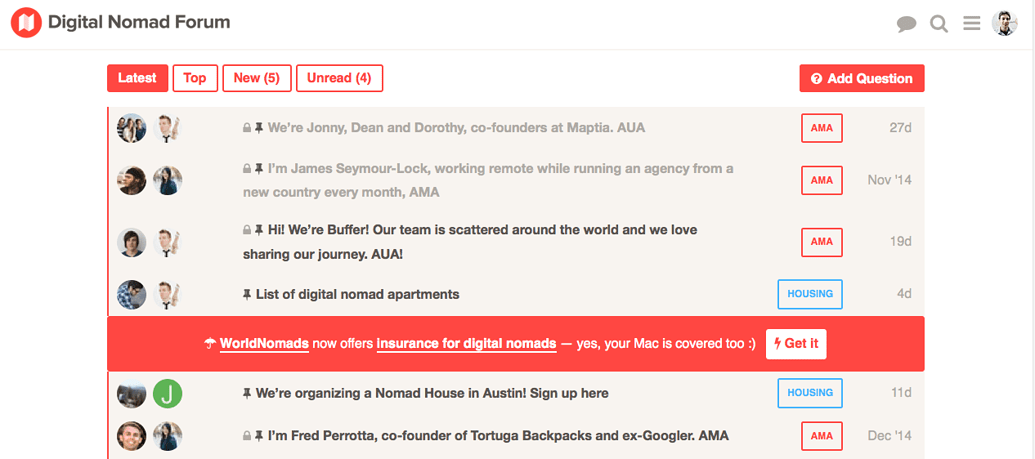Open the Nomad House in Austin thread

click(432, 394)
